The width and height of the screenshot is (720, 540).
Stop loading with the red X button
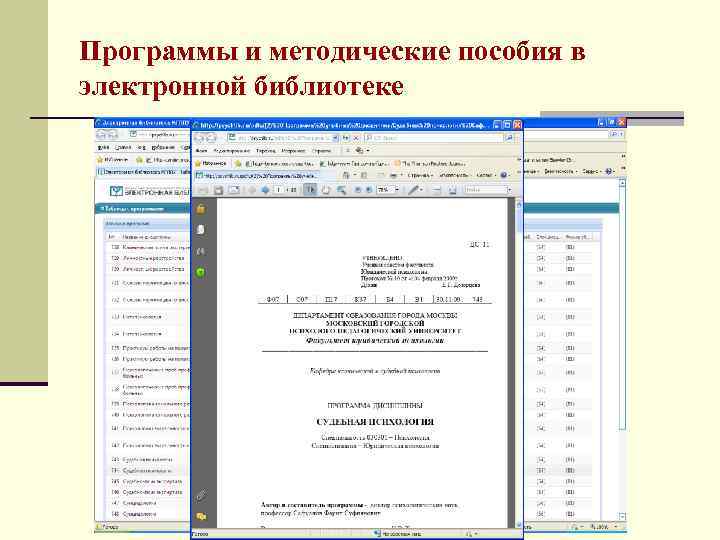(x=356, y=138)
